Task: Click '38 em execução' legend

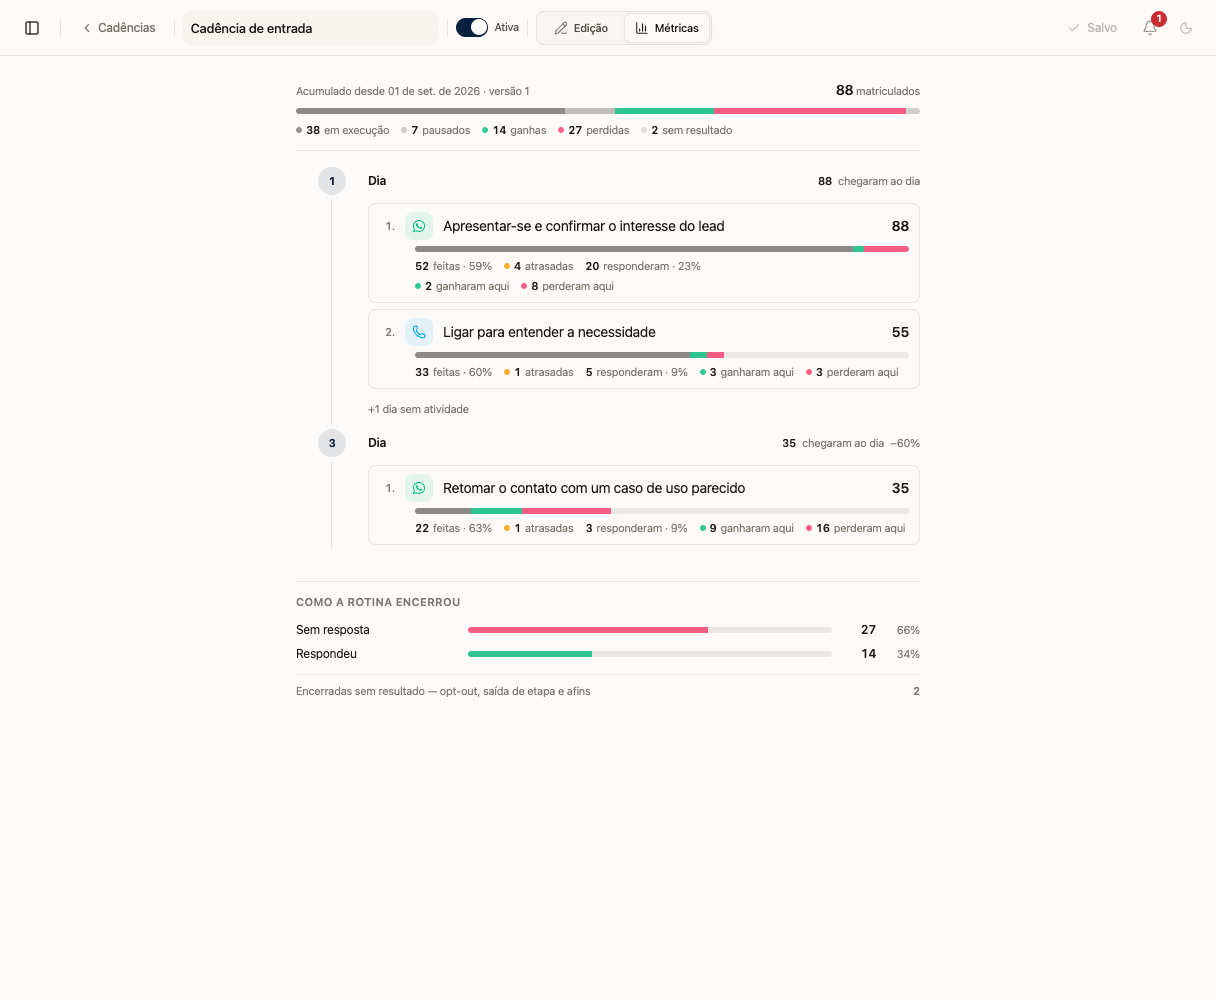Action: 343,130
